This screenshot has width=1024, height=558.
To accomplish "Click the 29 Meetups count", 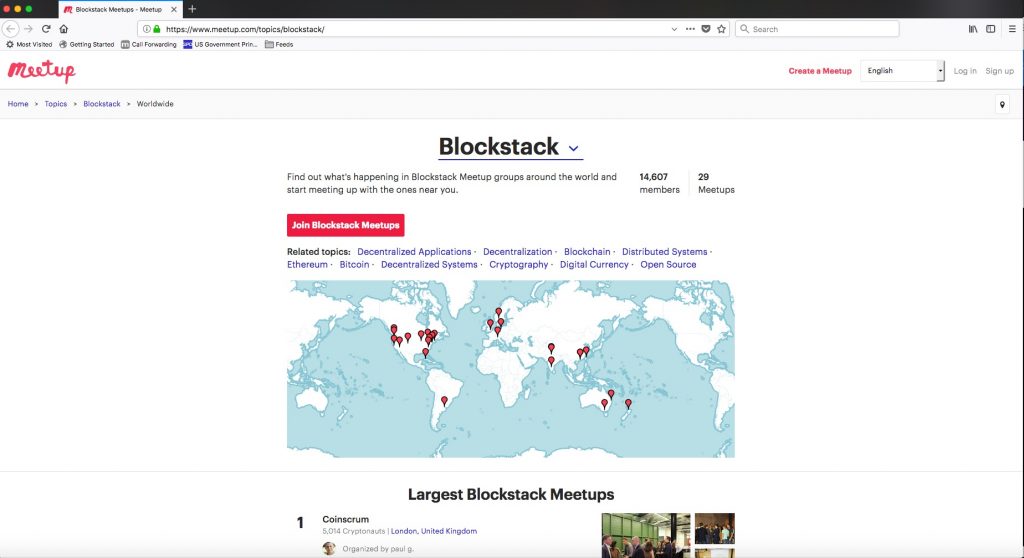I will point(716,183).
